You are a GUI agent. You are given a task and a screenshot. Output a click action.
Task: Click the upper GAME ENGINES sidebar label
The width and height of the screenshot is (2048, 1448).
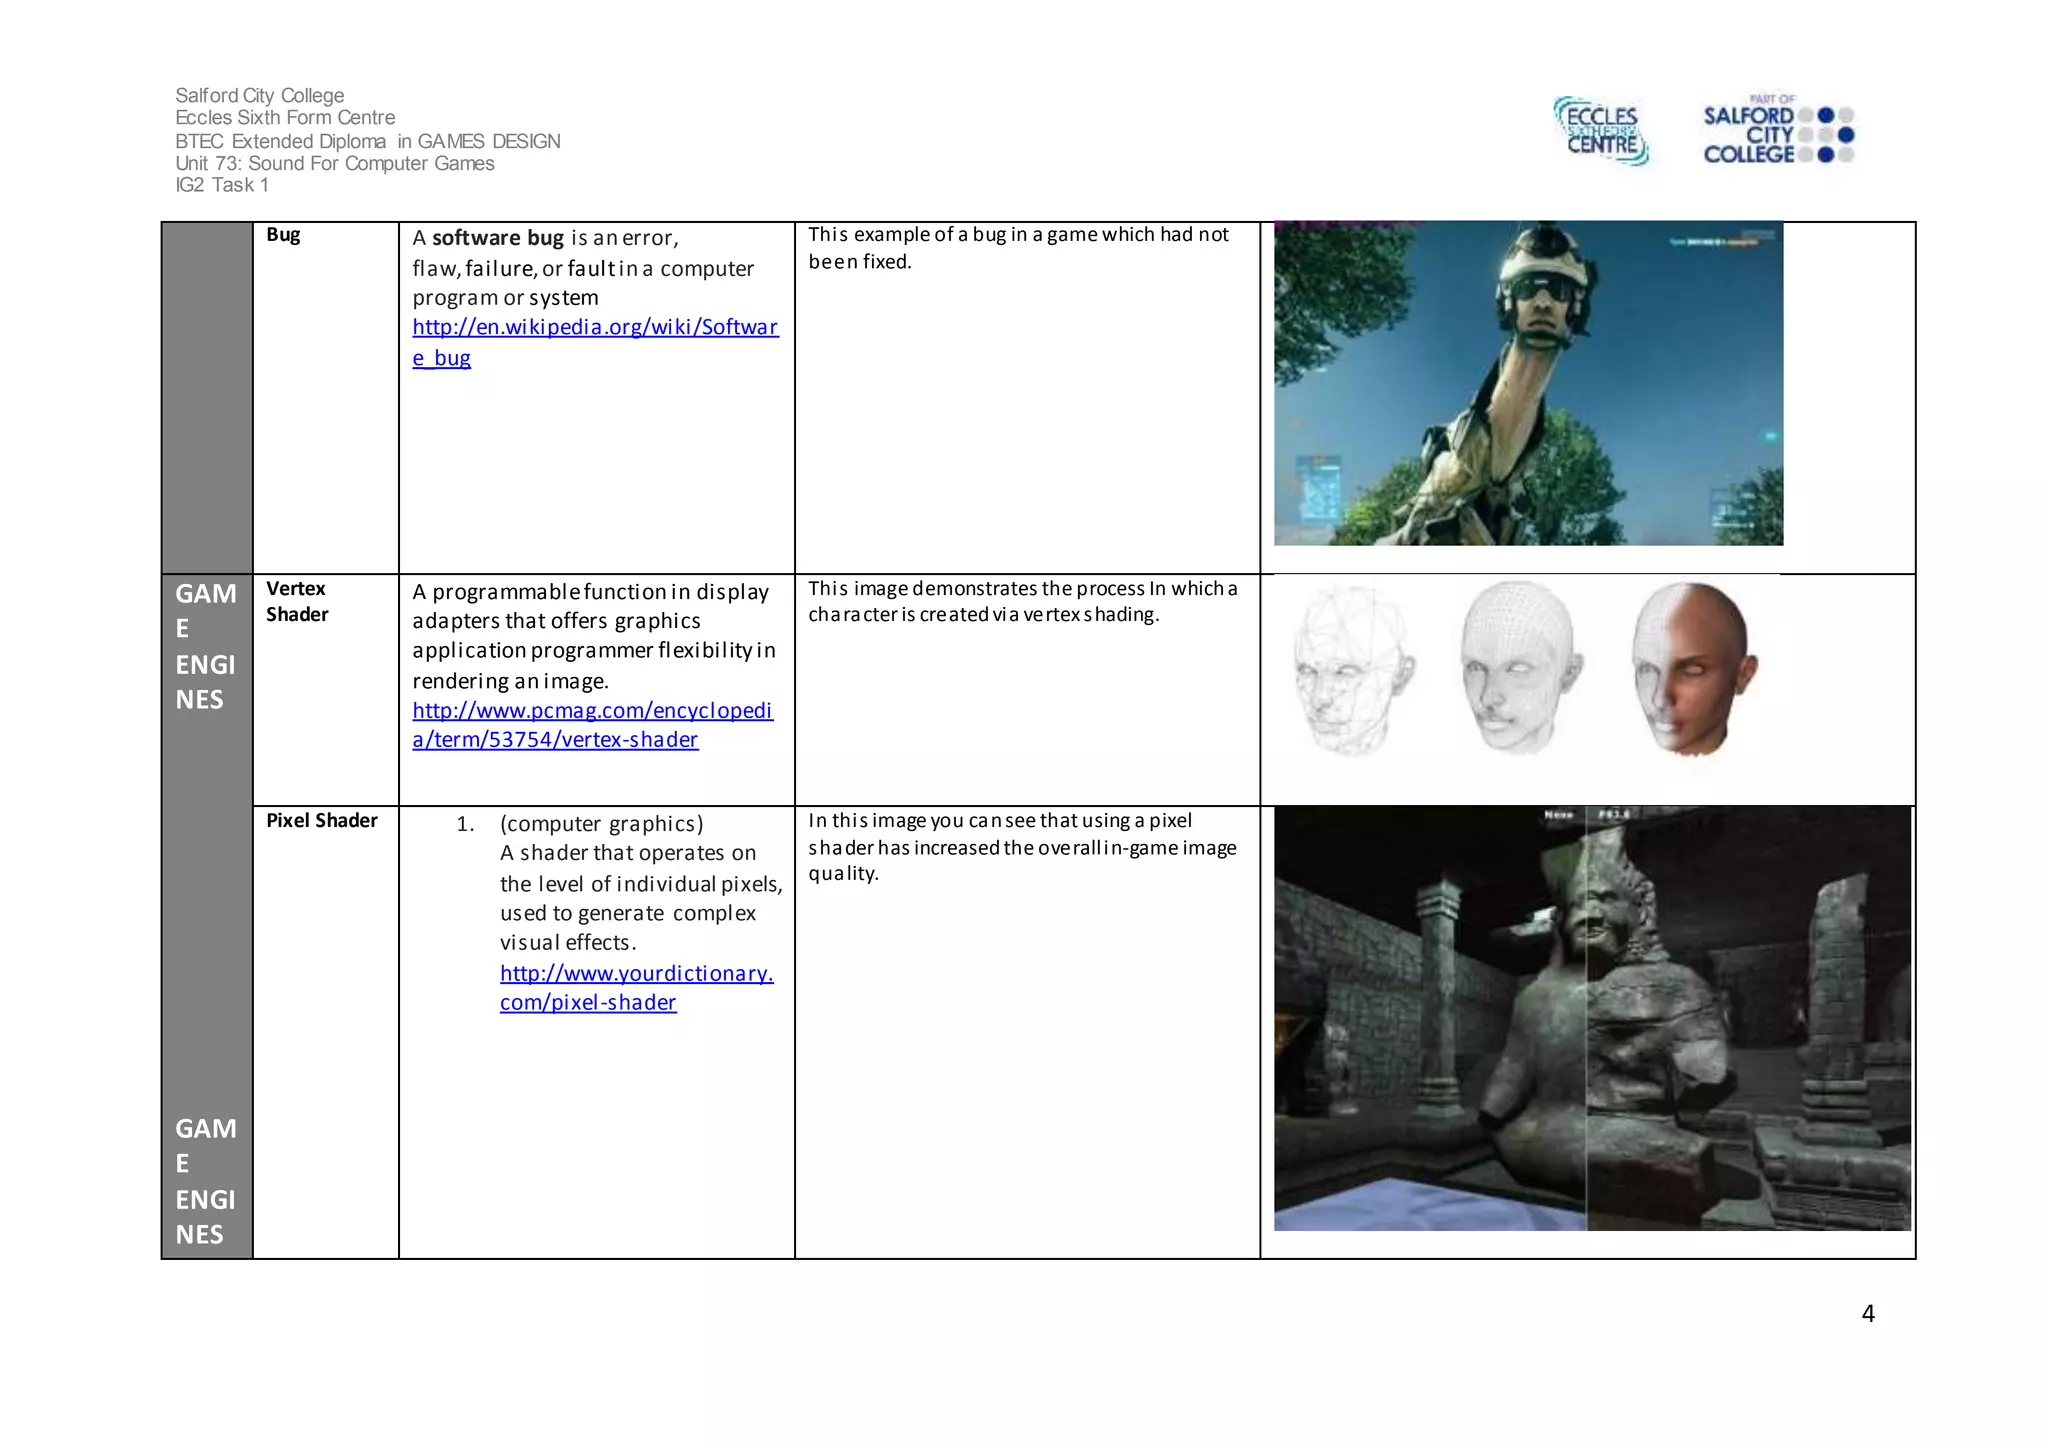[x=205, y=646]
